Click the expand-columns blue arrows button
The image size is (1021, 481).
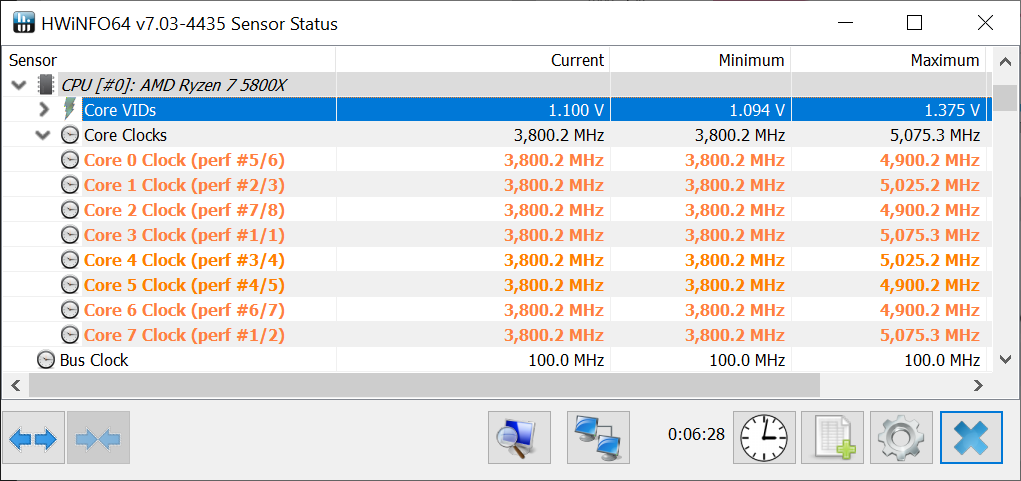34,437
